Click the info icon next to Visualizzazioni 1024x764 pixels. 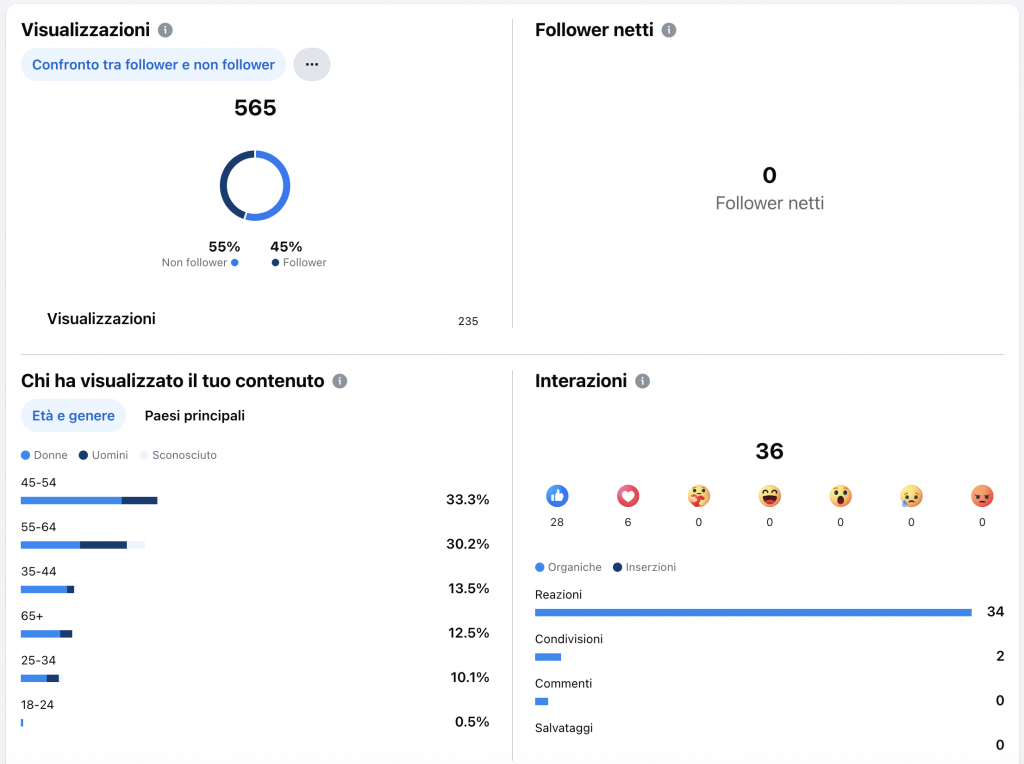166,30
